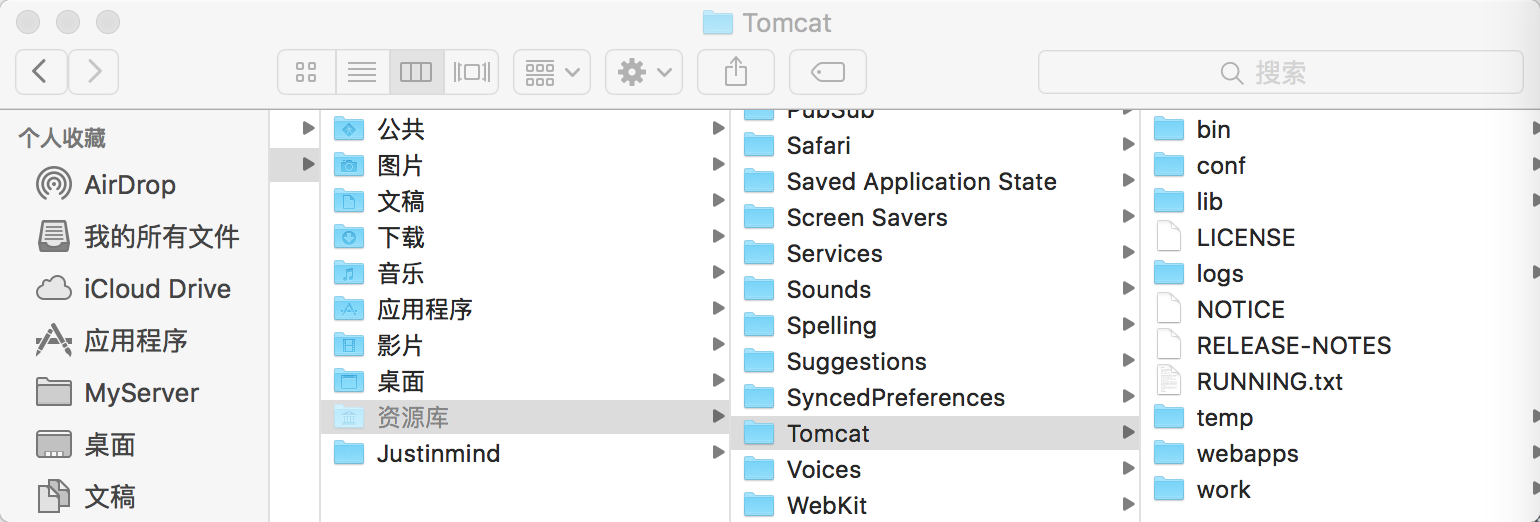Go back with the left chevron button
This screenshot has height=522, width=1540.
(x=41, y=72)
